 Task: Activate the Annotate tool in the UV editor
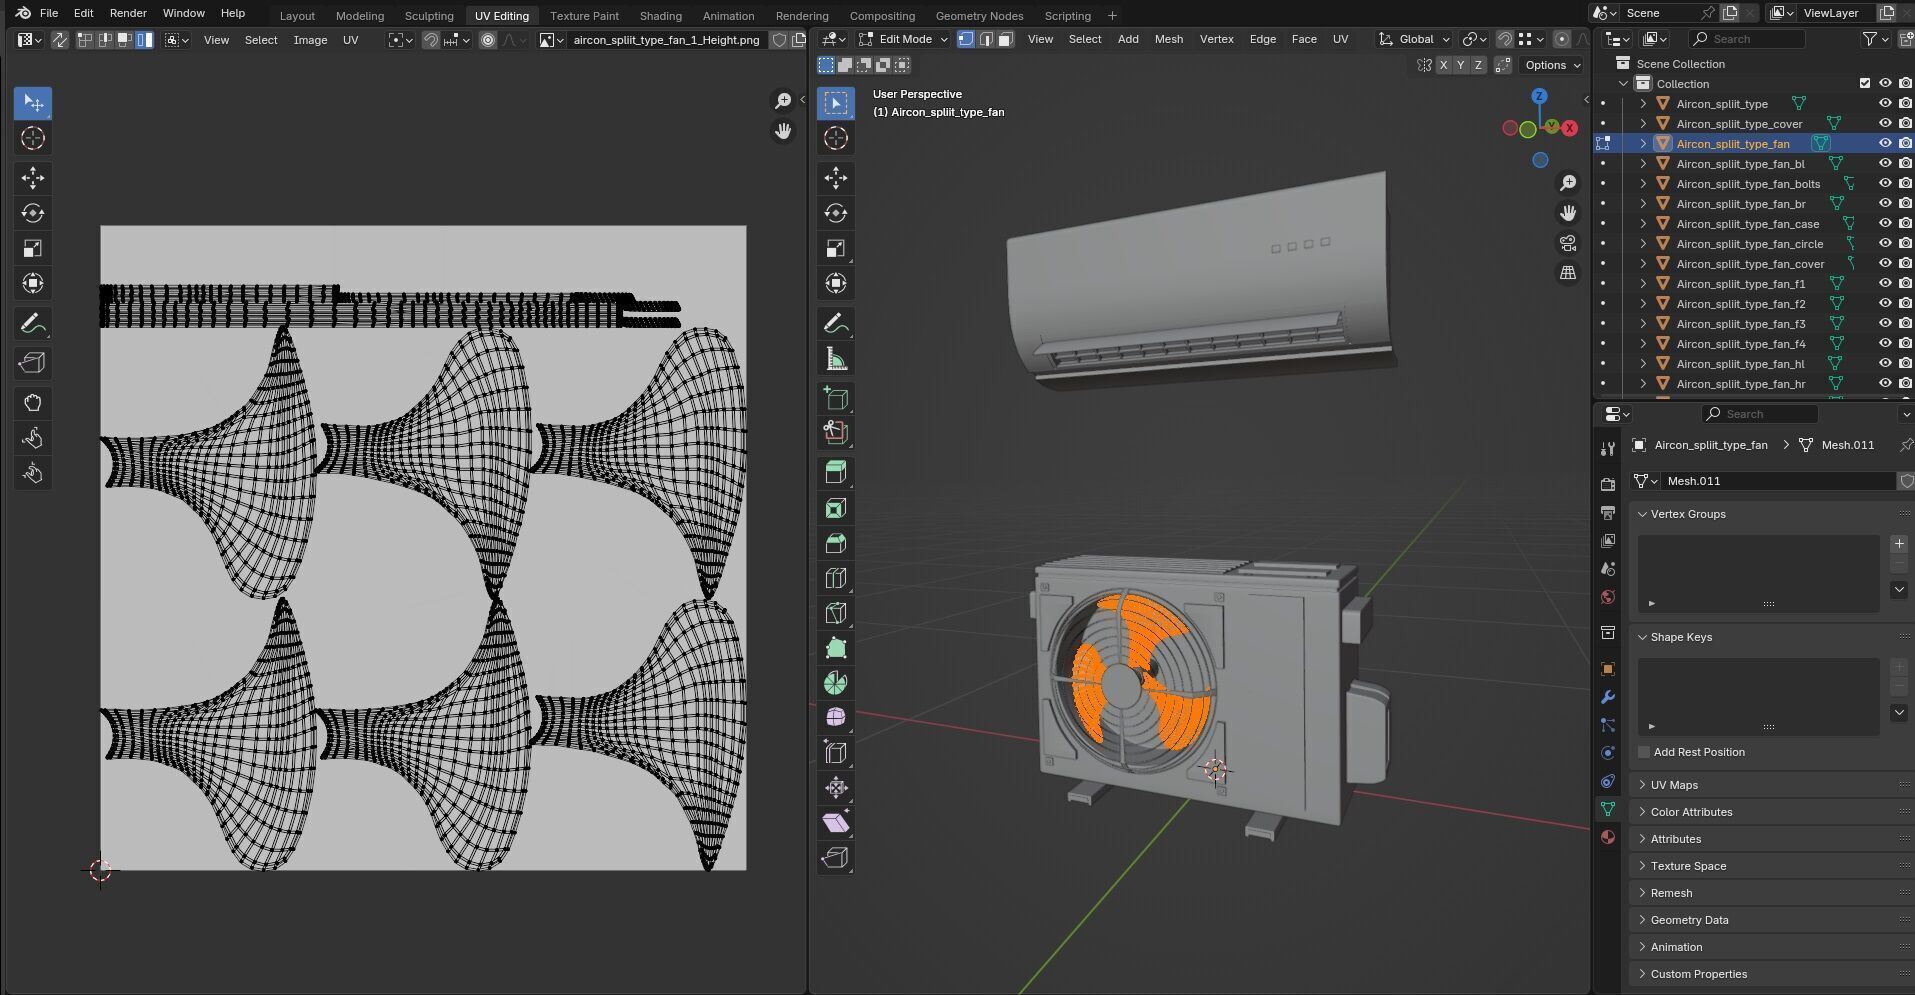point(33,323)
